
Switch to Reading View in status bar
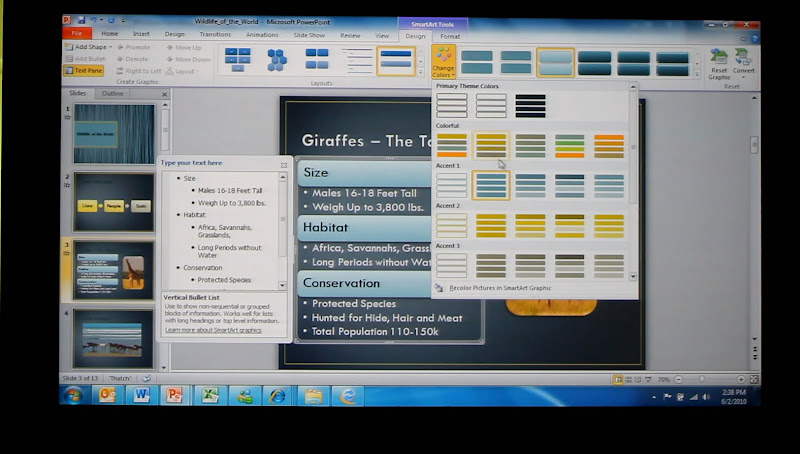[x=638, y=380]
